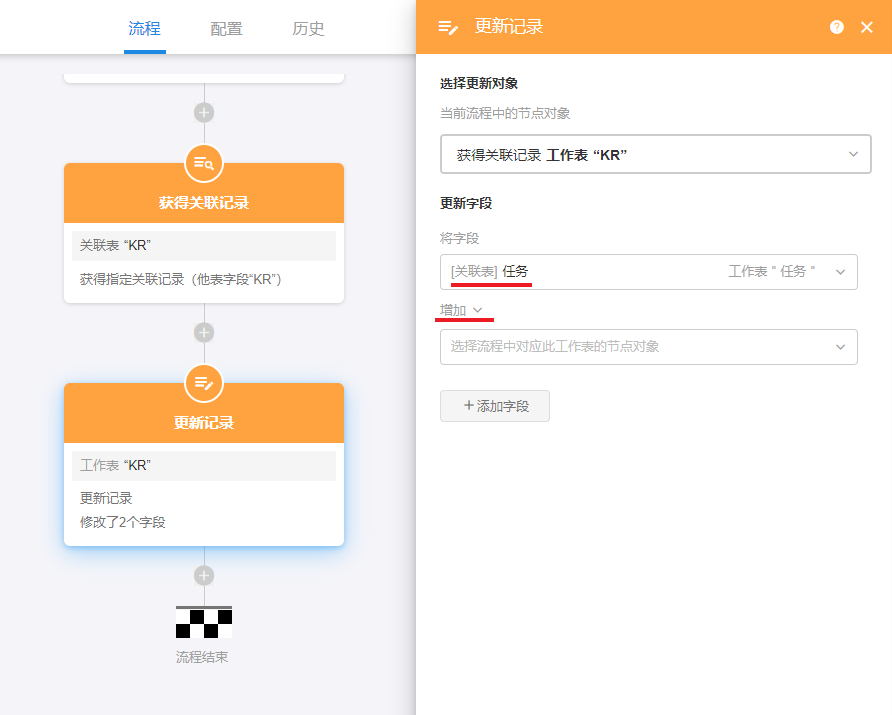Click the help question mark icon
This screenshot has width=892, height=715.
[x=837, y=27]
